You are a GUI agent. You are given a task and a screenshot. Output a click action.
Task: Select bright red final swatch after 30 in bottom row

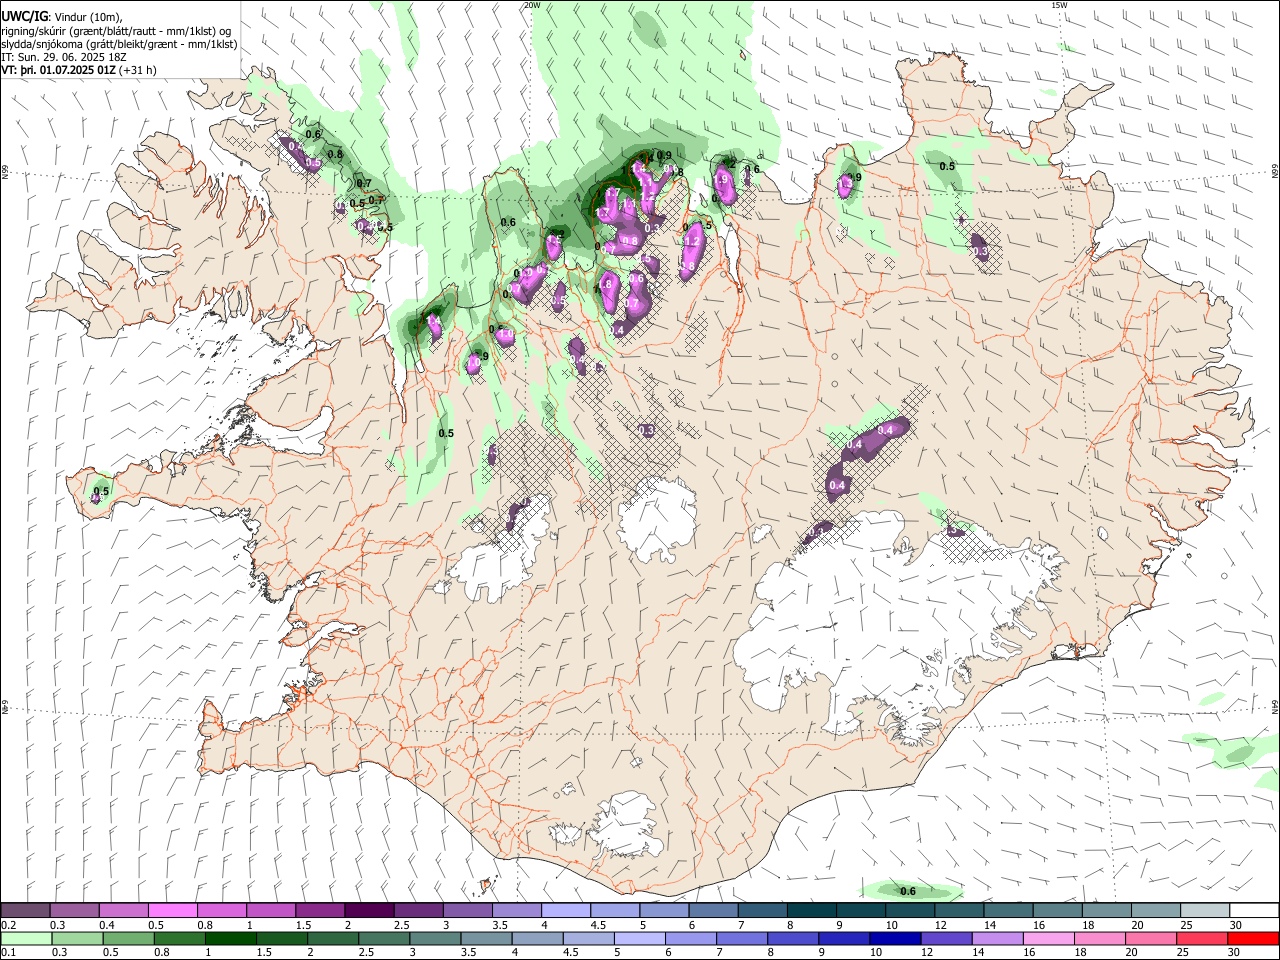(x=1254, y=938)
